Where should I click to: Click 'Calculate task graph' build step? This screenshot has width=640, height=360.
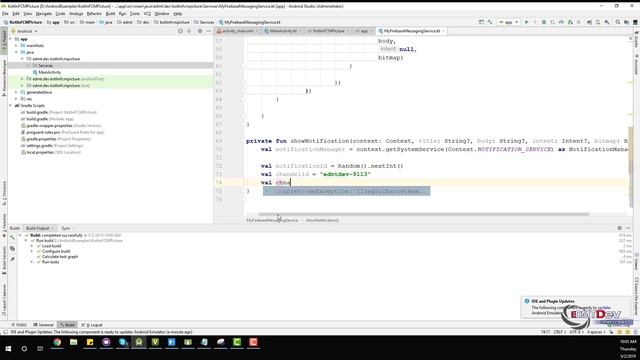(x=60, y=257)
